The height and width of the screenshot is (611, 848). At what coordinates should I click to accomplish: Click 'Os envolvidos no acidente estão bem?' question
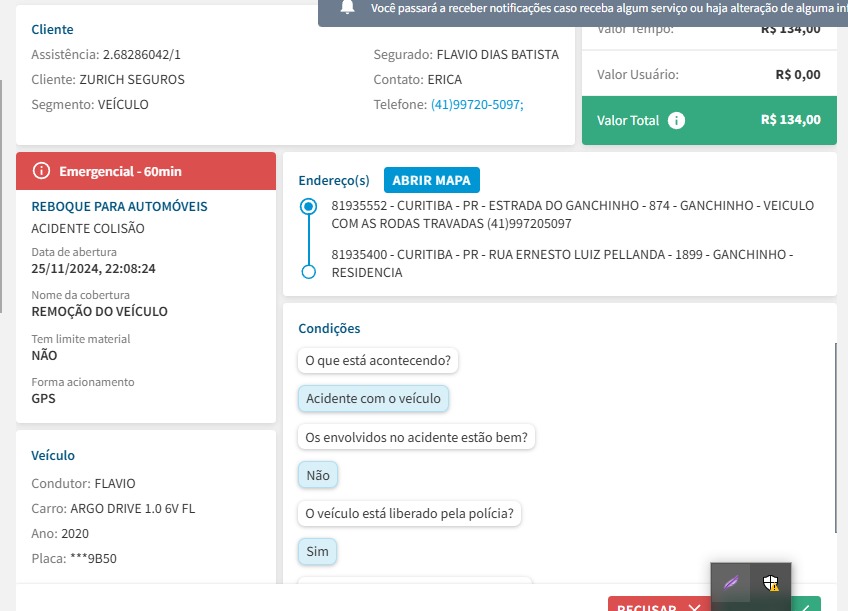coord(416,437)
